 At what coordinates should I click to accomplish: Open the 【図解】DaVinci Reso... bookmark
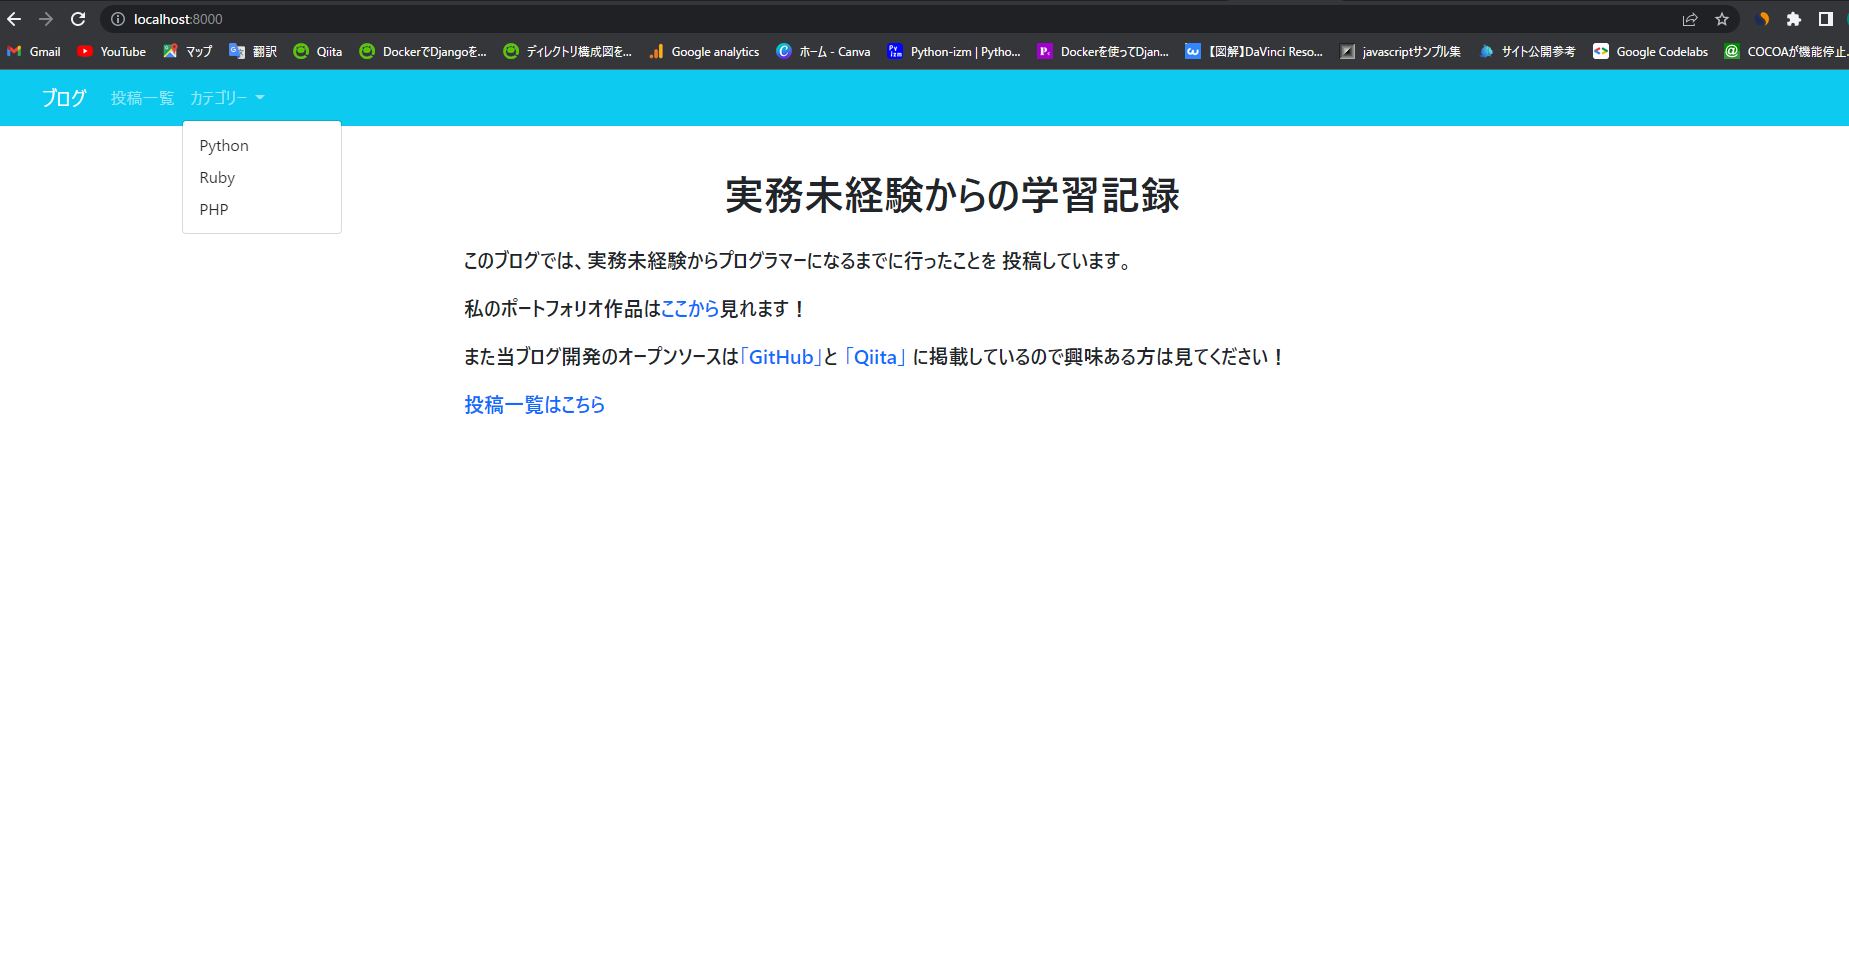tap(1254, 51)
